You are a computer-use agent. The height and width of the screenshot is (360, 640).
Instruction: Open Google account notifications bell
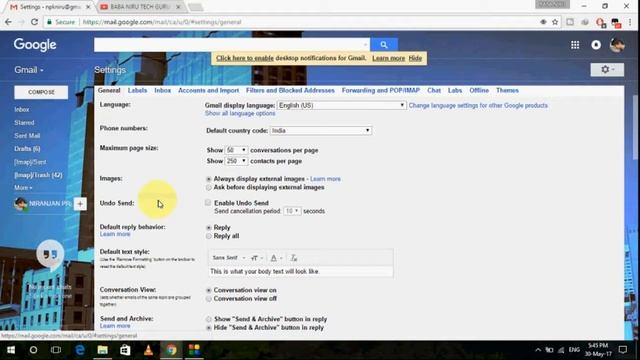coord(596,45)
